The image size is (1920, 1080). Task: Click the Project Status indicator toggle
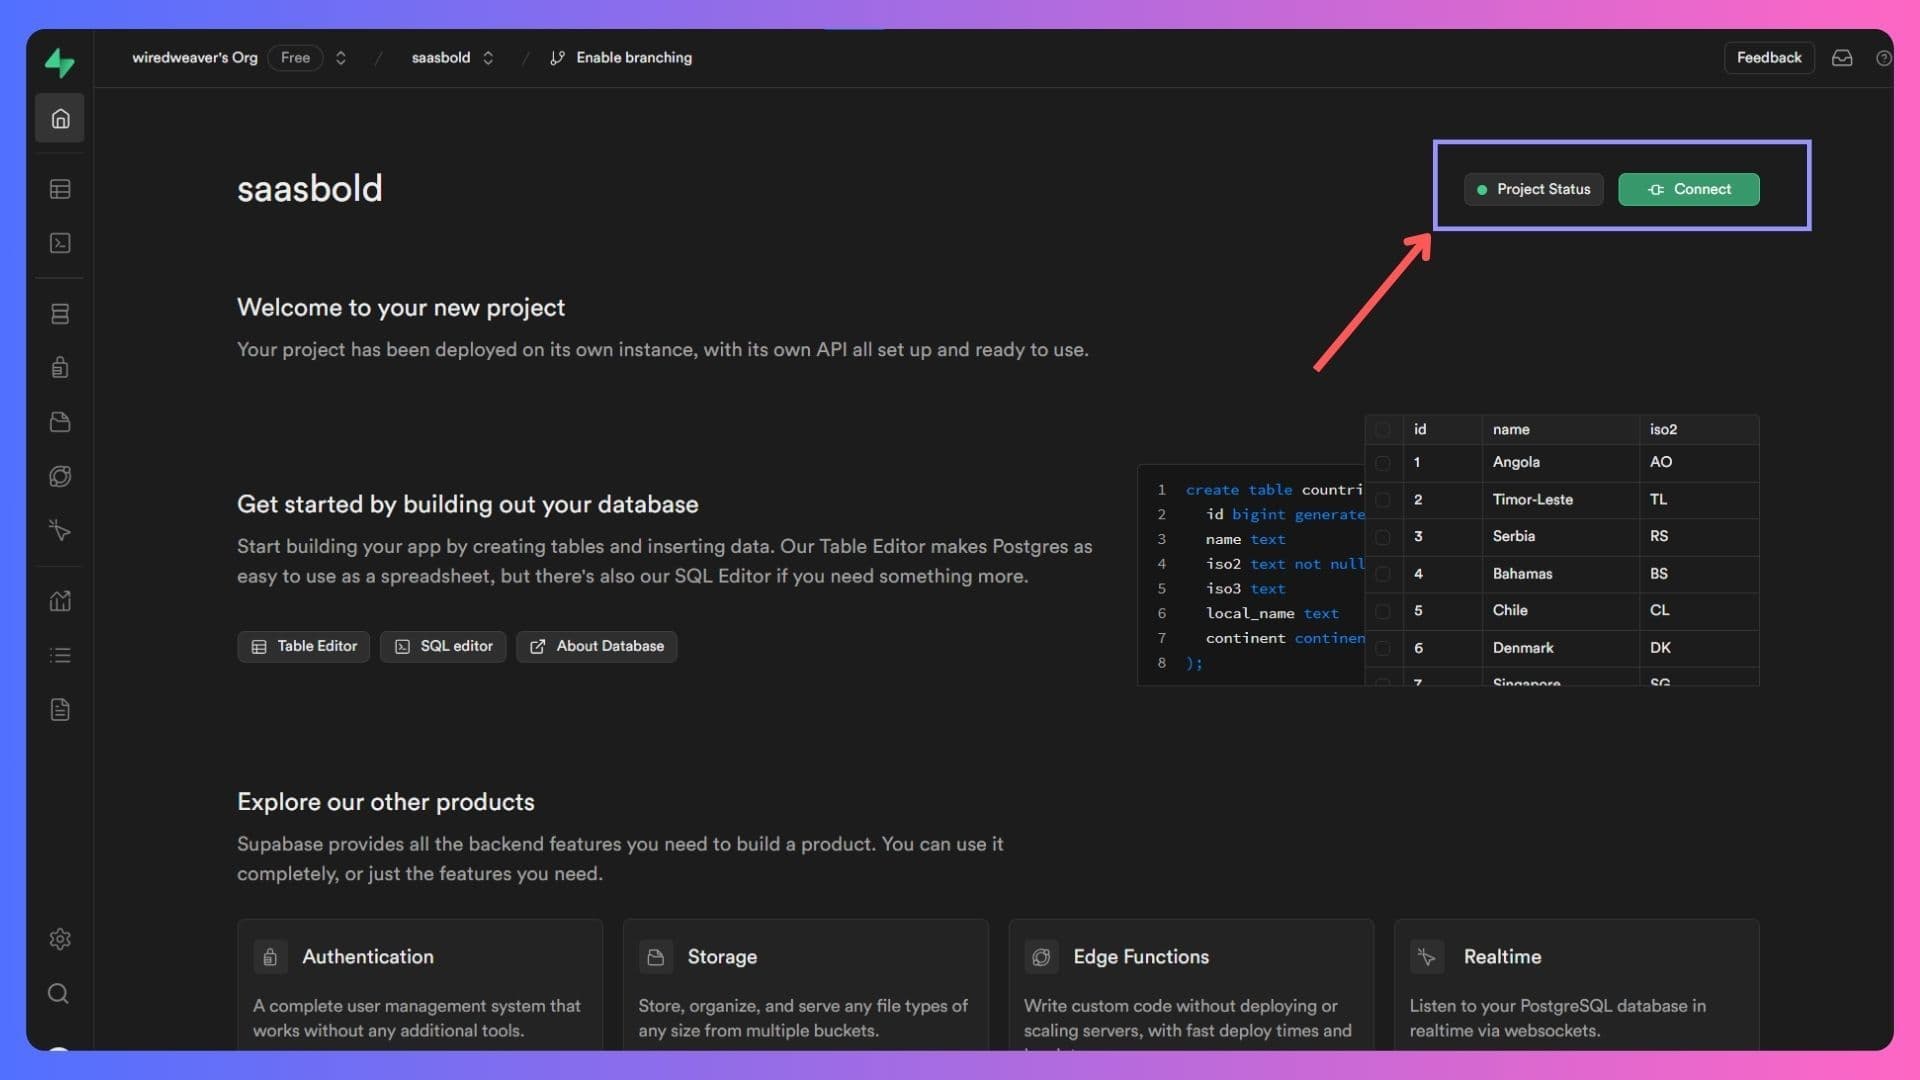point(1534,189)
